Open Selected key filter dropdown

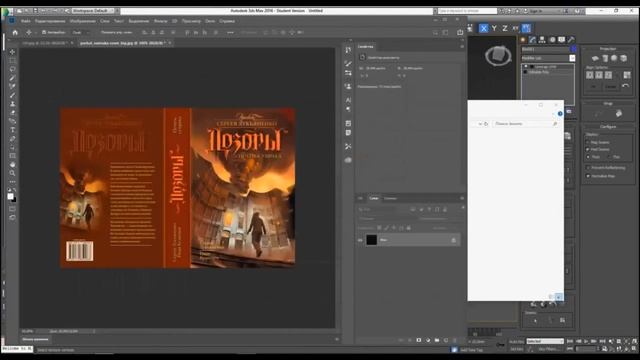click(545, 341)
